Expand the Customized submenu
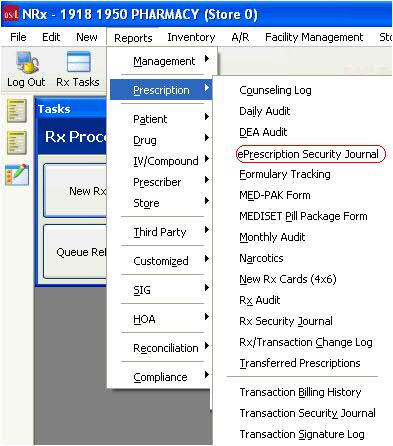 pyautogui.click(x=161, y=261)
